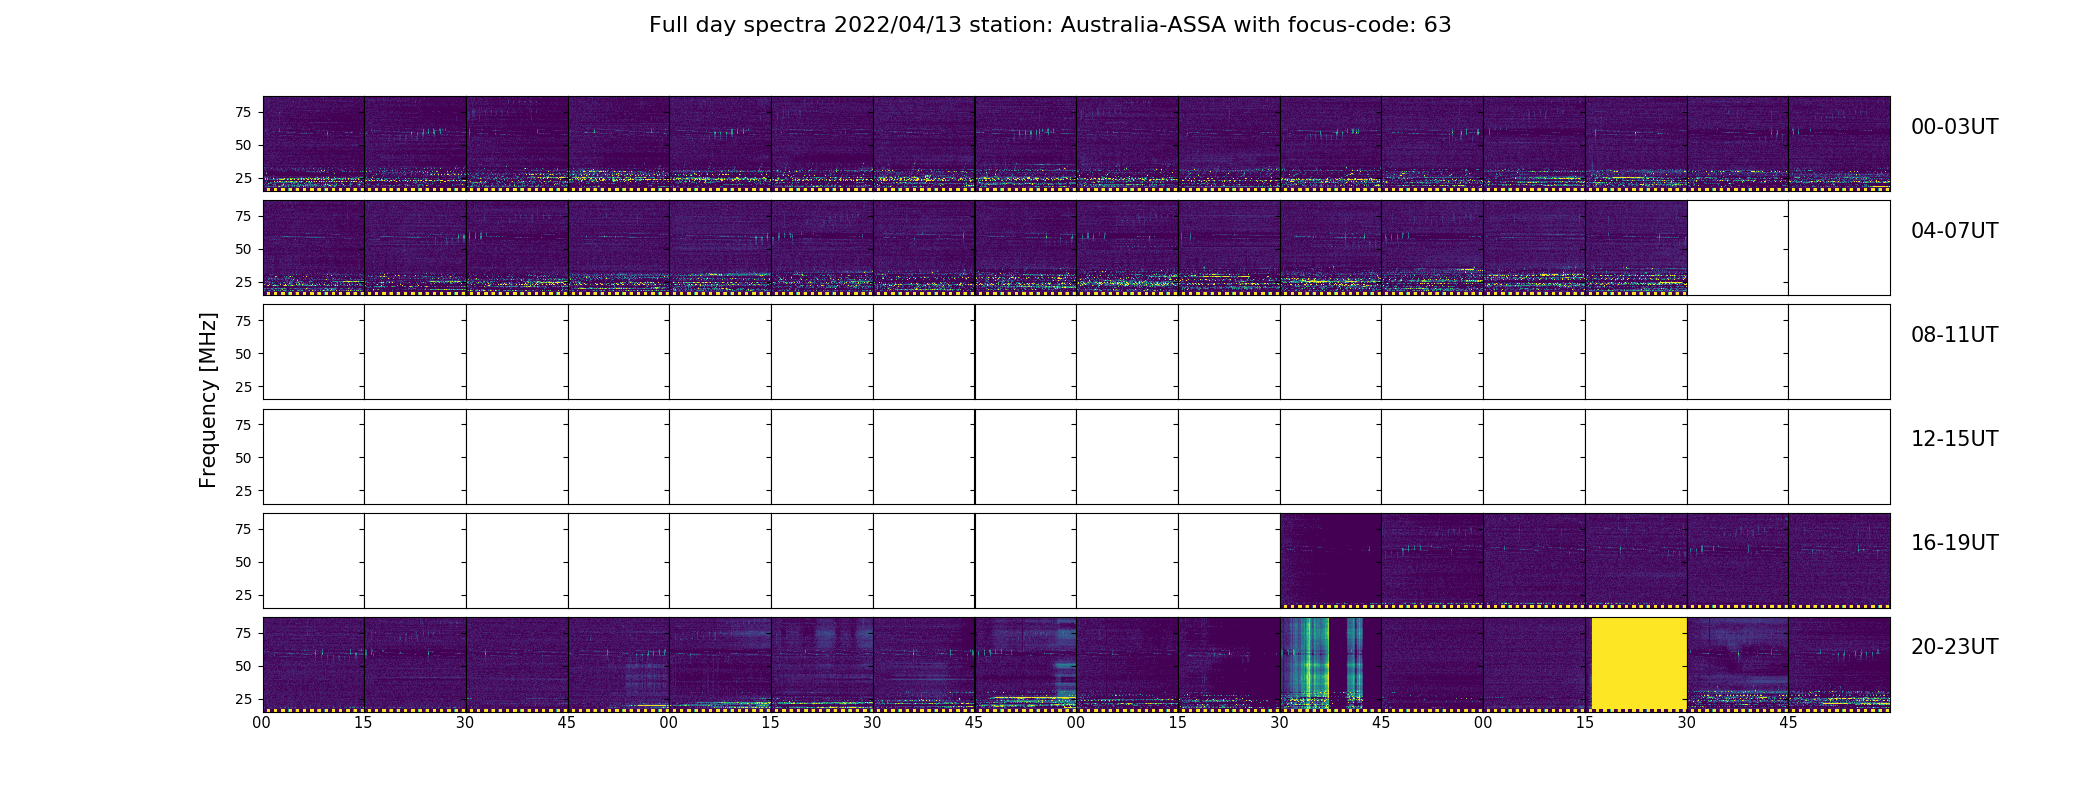Click the 75 tick label of the 12-15UT row
Image resolution: width=2100 pixels, height=800 pixels.
coord(243,425)
